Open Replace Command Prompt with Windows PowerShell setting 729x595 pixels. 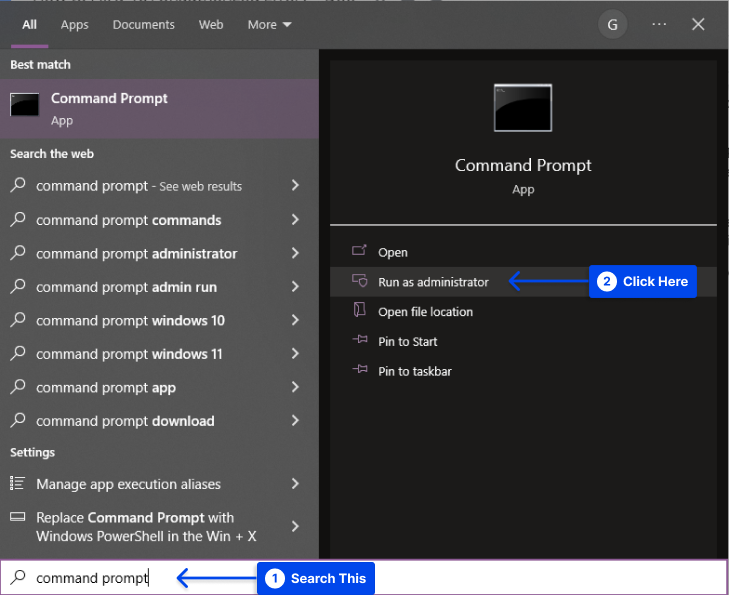[159, 527]
